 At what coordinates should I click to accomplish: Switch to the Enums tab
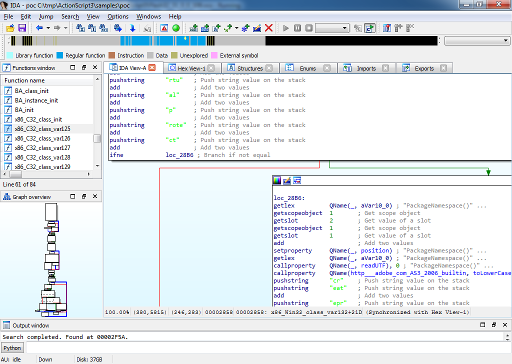tap(307, 68)
